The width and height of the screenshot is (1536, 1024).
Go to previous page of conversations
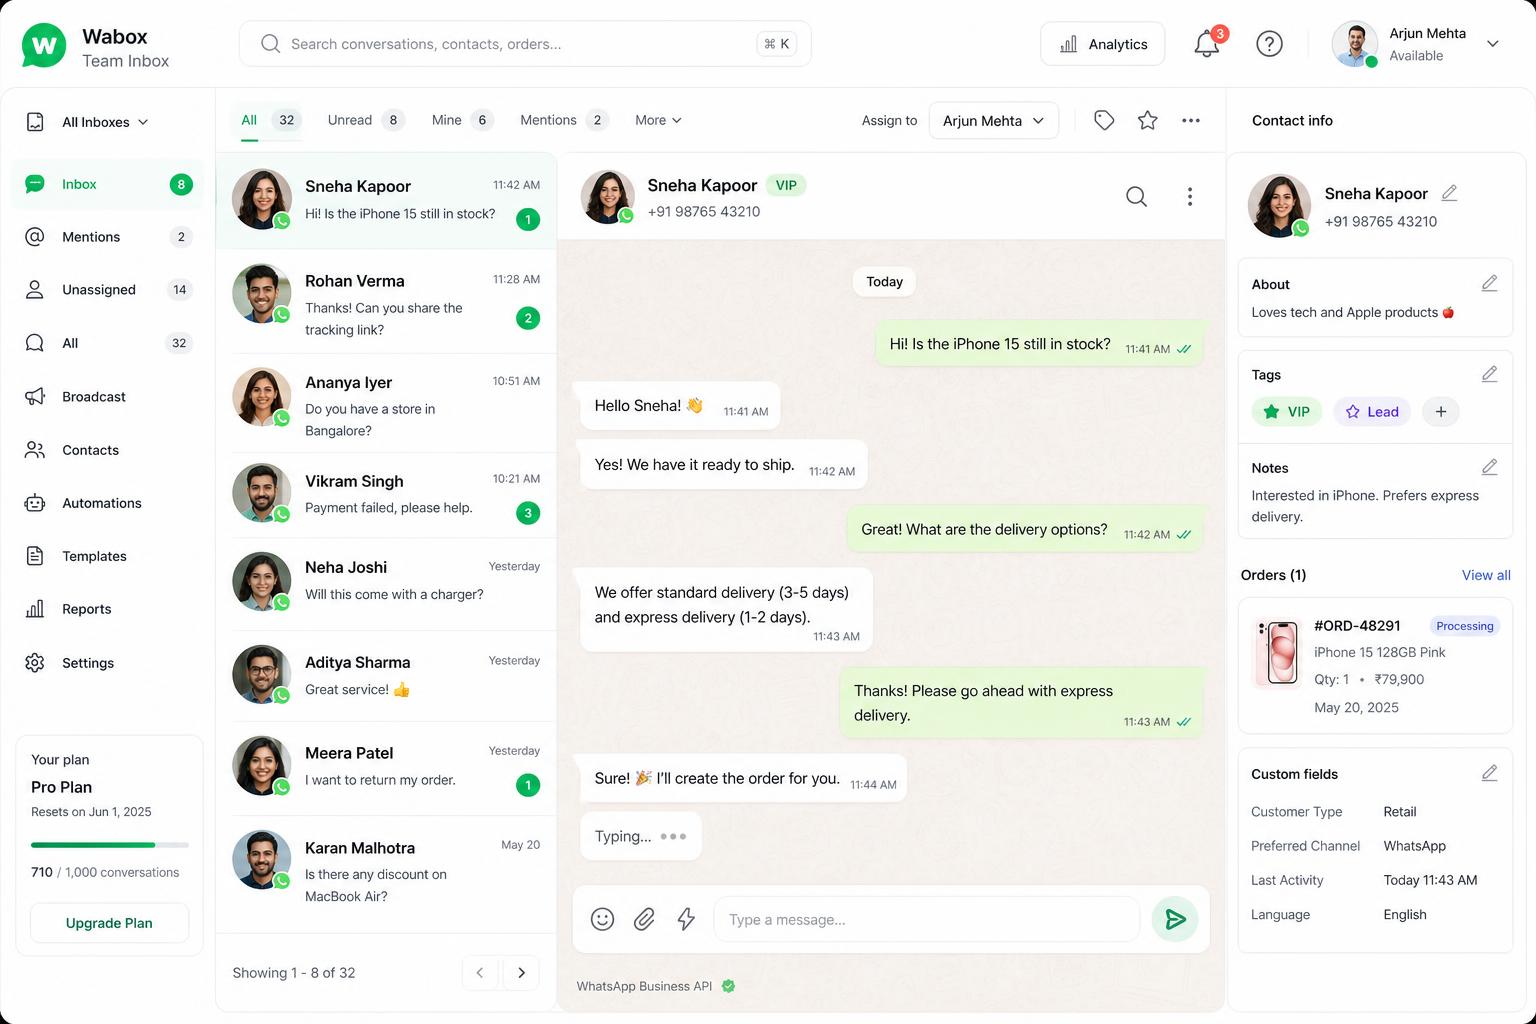pos(480,973)
